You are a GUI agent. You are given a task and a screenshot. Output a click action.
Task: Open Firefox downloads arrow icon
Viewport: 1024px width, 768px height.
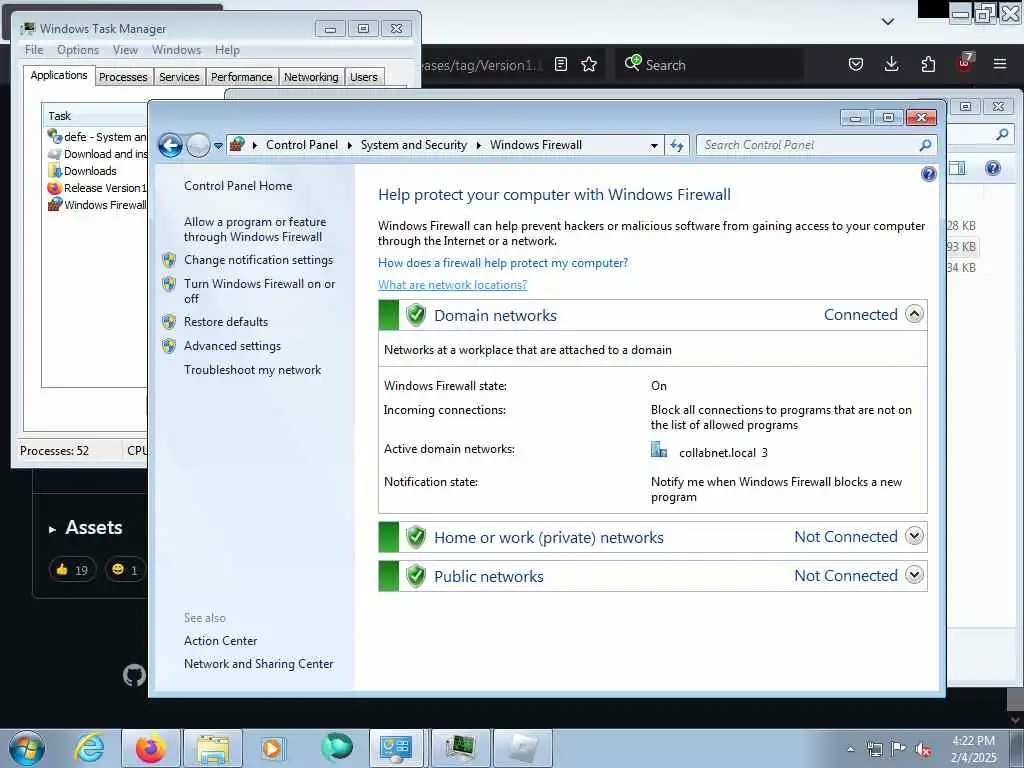click(891, 64)
